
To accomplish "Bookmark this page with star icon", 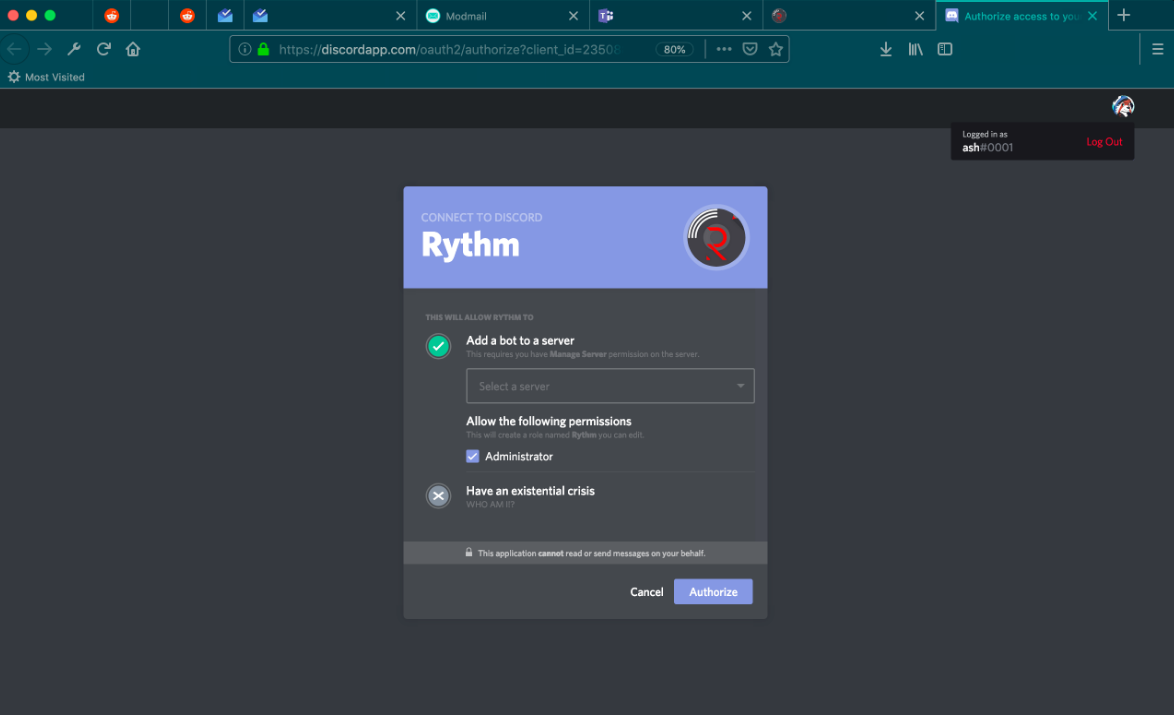I will click(x=776, y=49).
